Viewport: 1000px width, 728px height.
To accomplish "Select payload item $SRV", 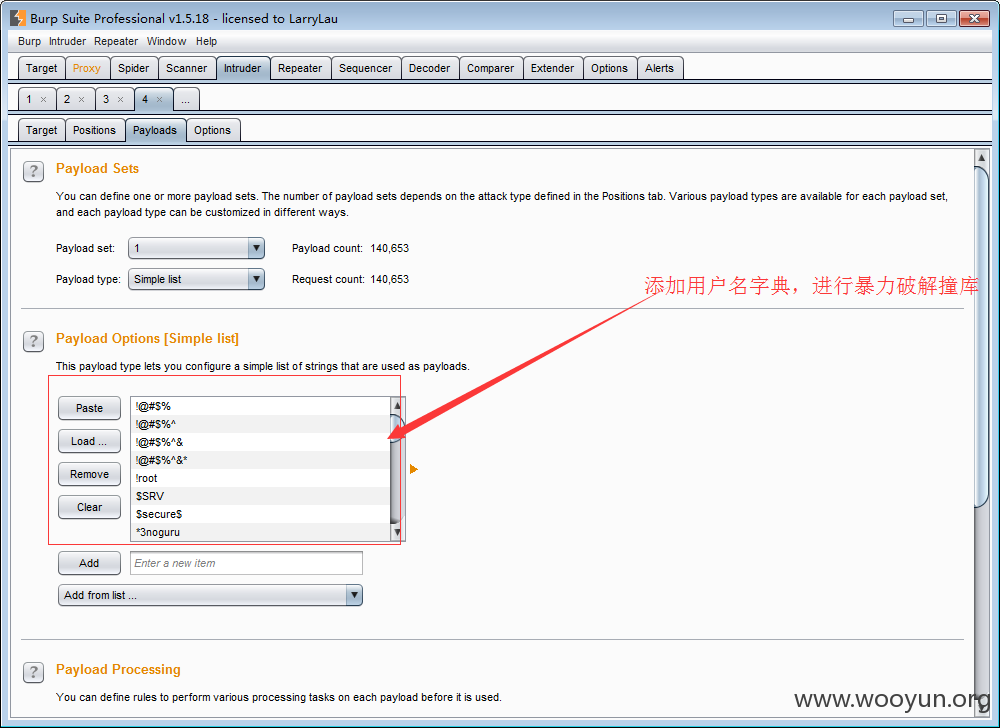I will coord(260,496).
